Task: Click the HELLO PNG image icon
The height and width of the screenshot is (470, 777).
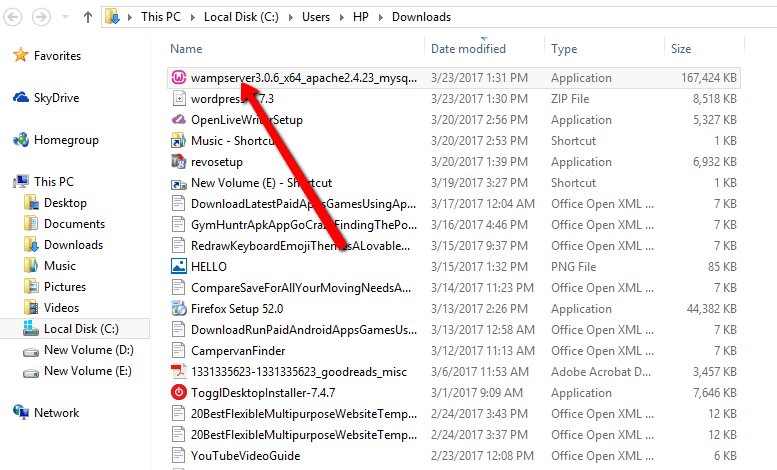Action: click(x=178, y=266)
